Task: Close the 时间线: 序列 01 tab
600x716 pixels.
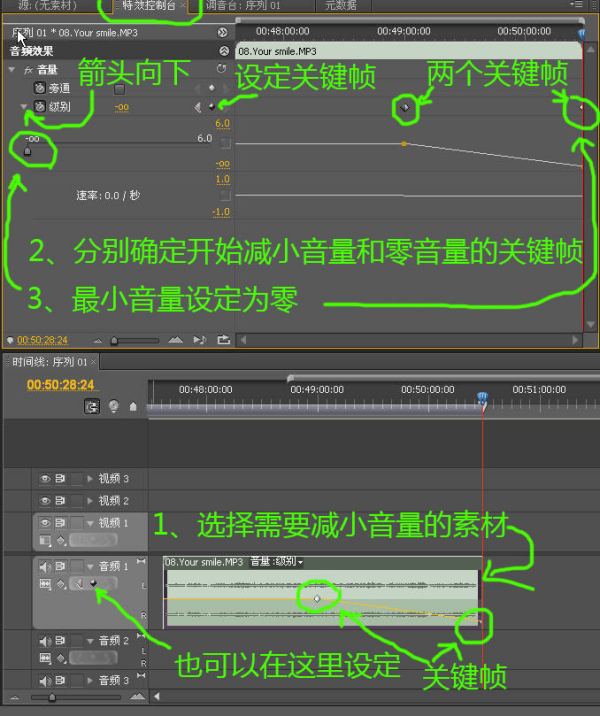Action: click(x=93, y=362)
